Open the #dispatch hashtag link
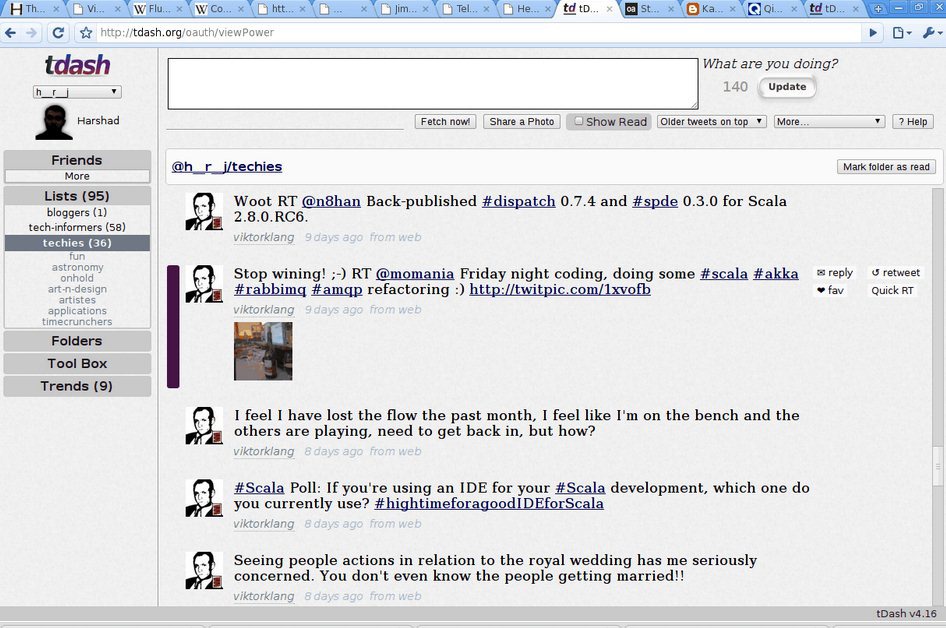Image resolution: width=946 pixels, height=628 pixels. pos(518,201)
